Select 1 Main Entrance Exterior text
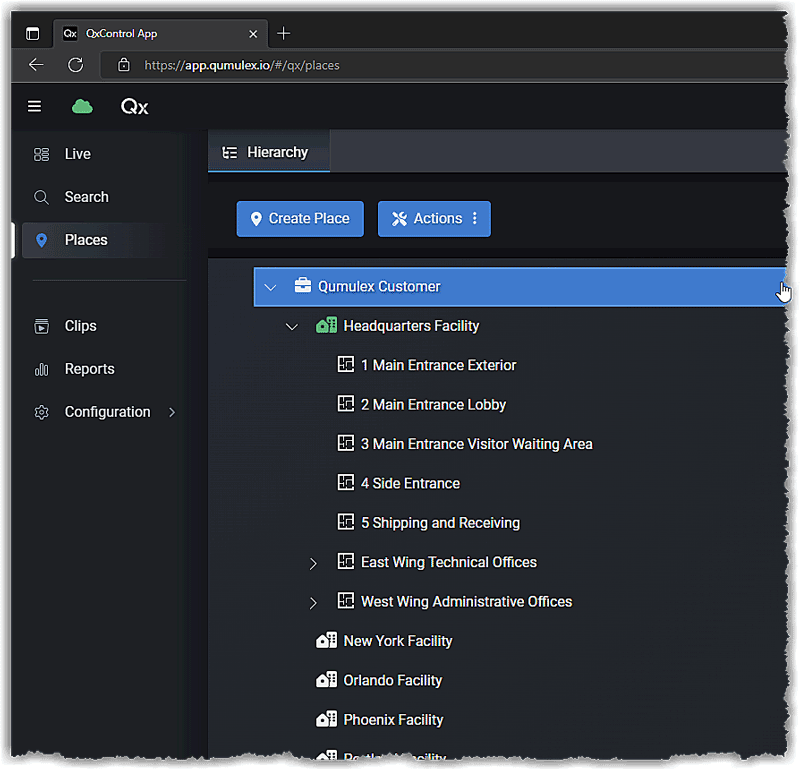Viewport: 800px width, 770px height. (439, 365)
